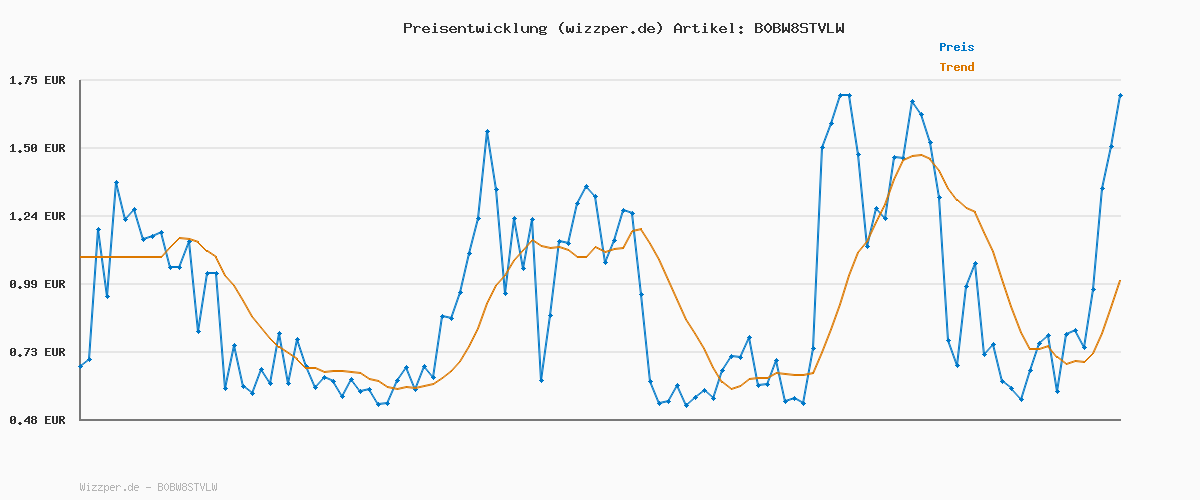Click the Trend legend label
This screenshot has height=500, width=1200.
click(x=956, y=67)
